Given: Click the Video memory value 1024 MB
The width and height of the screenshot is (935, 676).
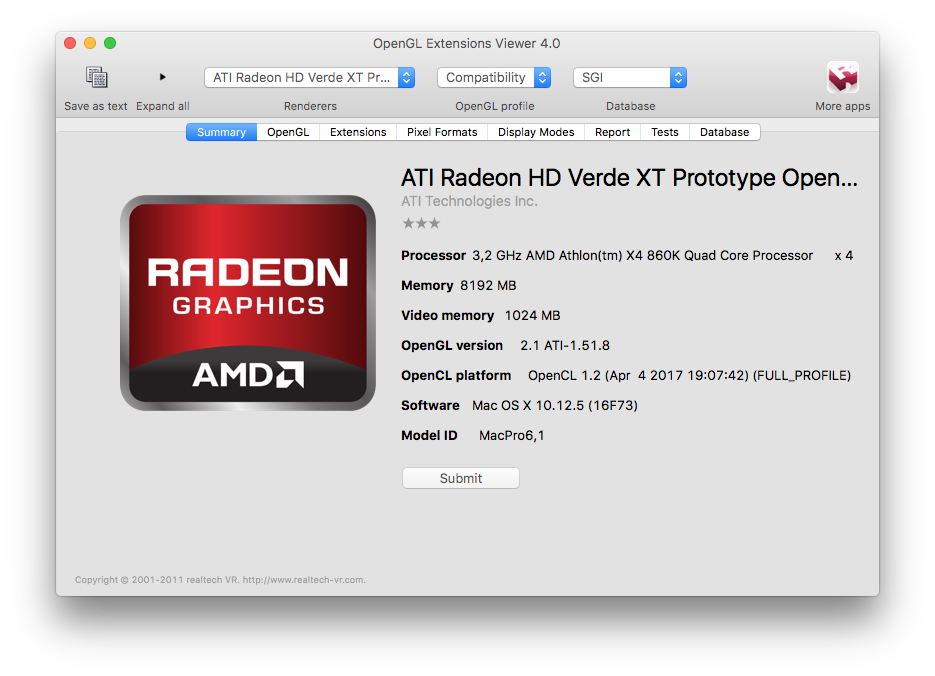Looking at the screenshot, I should (x=532, y=315).
